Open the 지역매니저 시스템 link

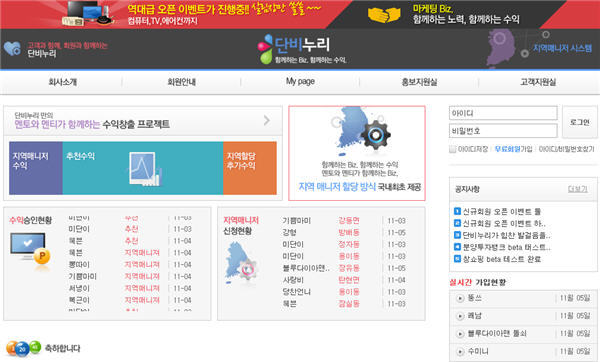pyautogui.click(x=562, y=48)
